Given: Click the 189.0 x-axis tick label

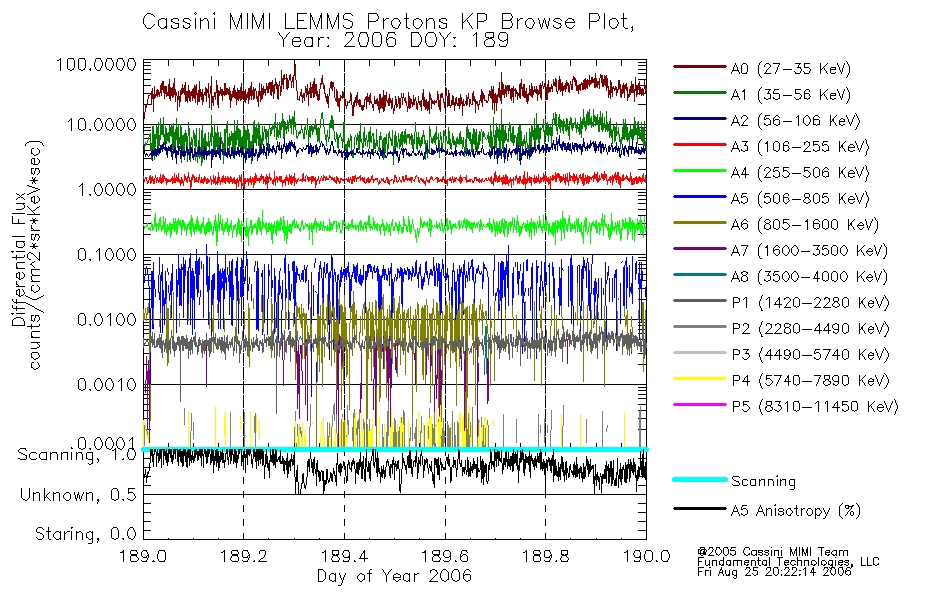Looking at the screenshot, I should [144, 556].
